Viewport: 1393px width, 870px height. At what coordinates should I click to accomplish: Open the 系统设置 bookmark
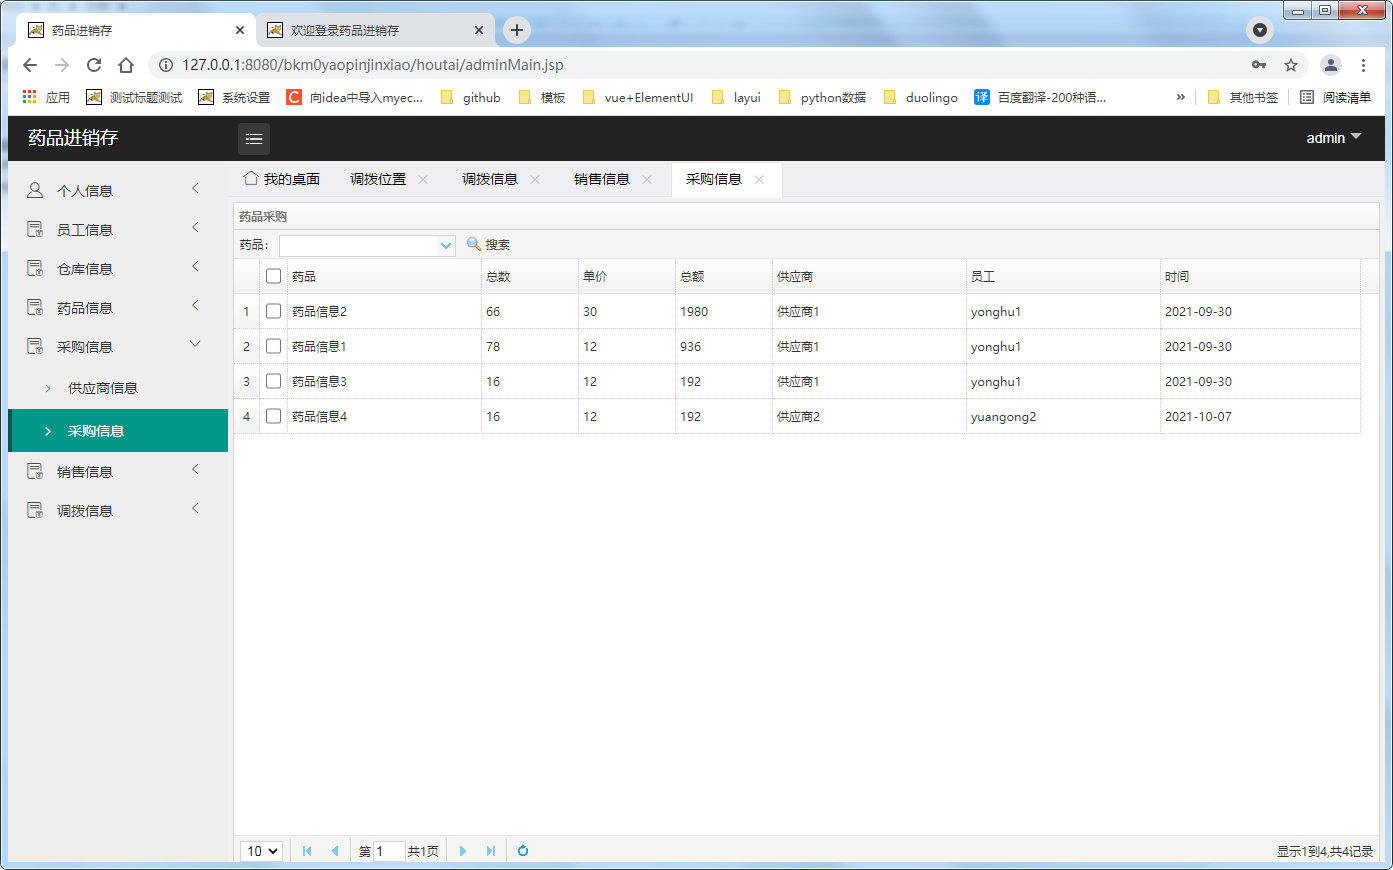(235, 97)
